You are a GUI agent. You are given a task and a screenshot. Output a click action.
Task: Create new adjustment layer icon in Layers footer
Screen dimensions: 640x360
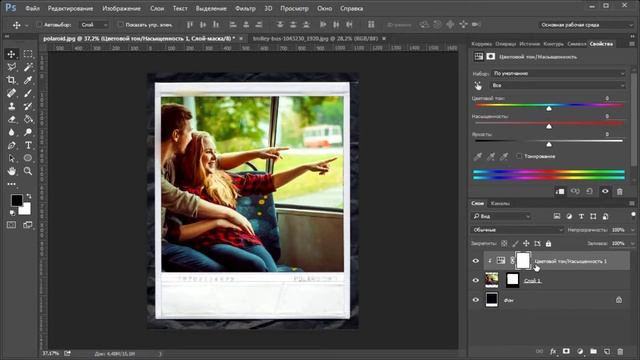(x=580, y=351)
